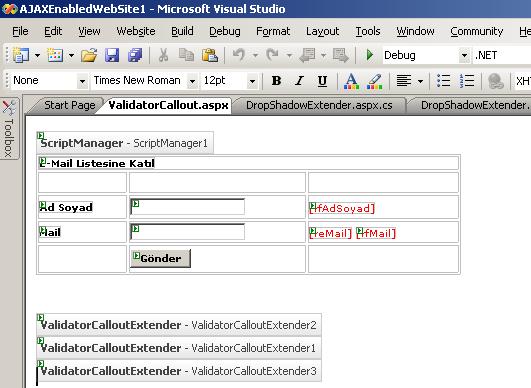Open the View menu

click(89, 31)
